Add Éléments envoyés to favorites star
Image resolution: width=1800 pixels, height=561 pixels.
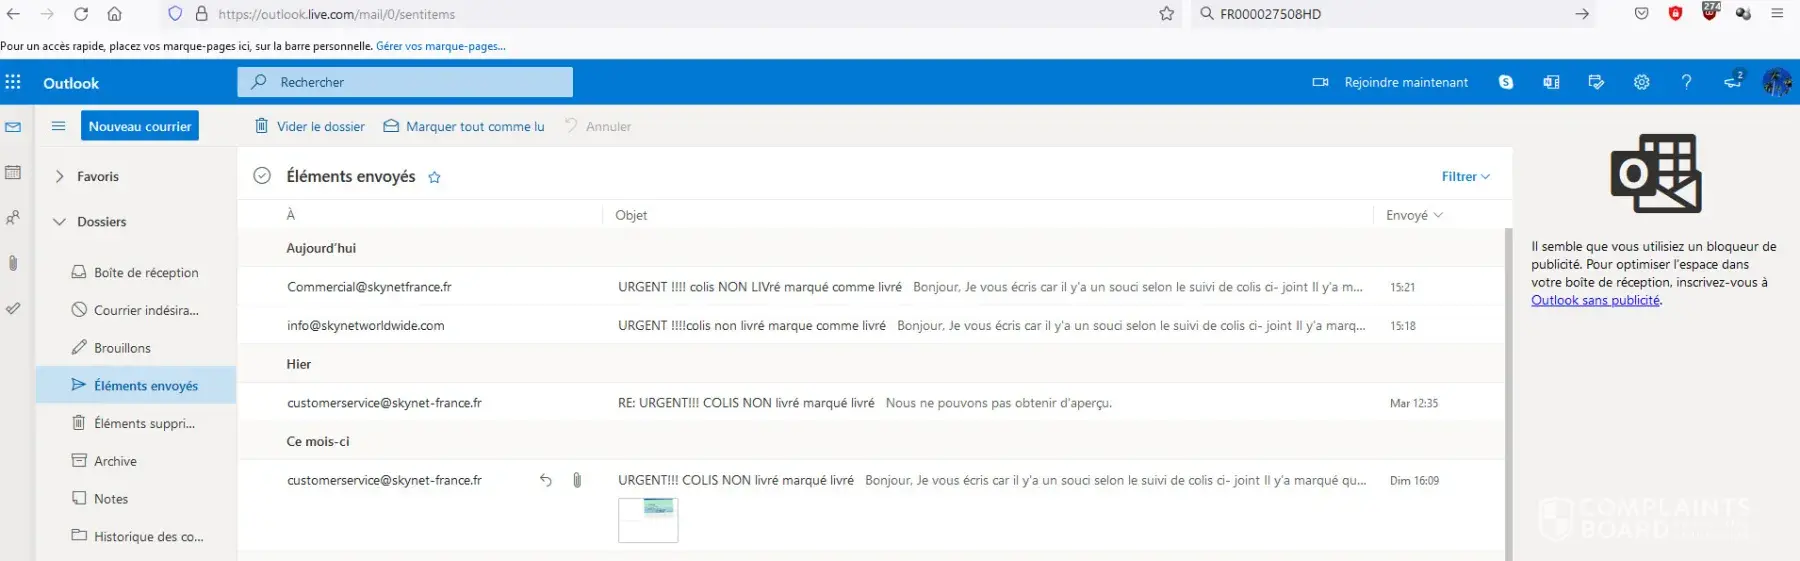pyautogui.click(x=434, y=177)
